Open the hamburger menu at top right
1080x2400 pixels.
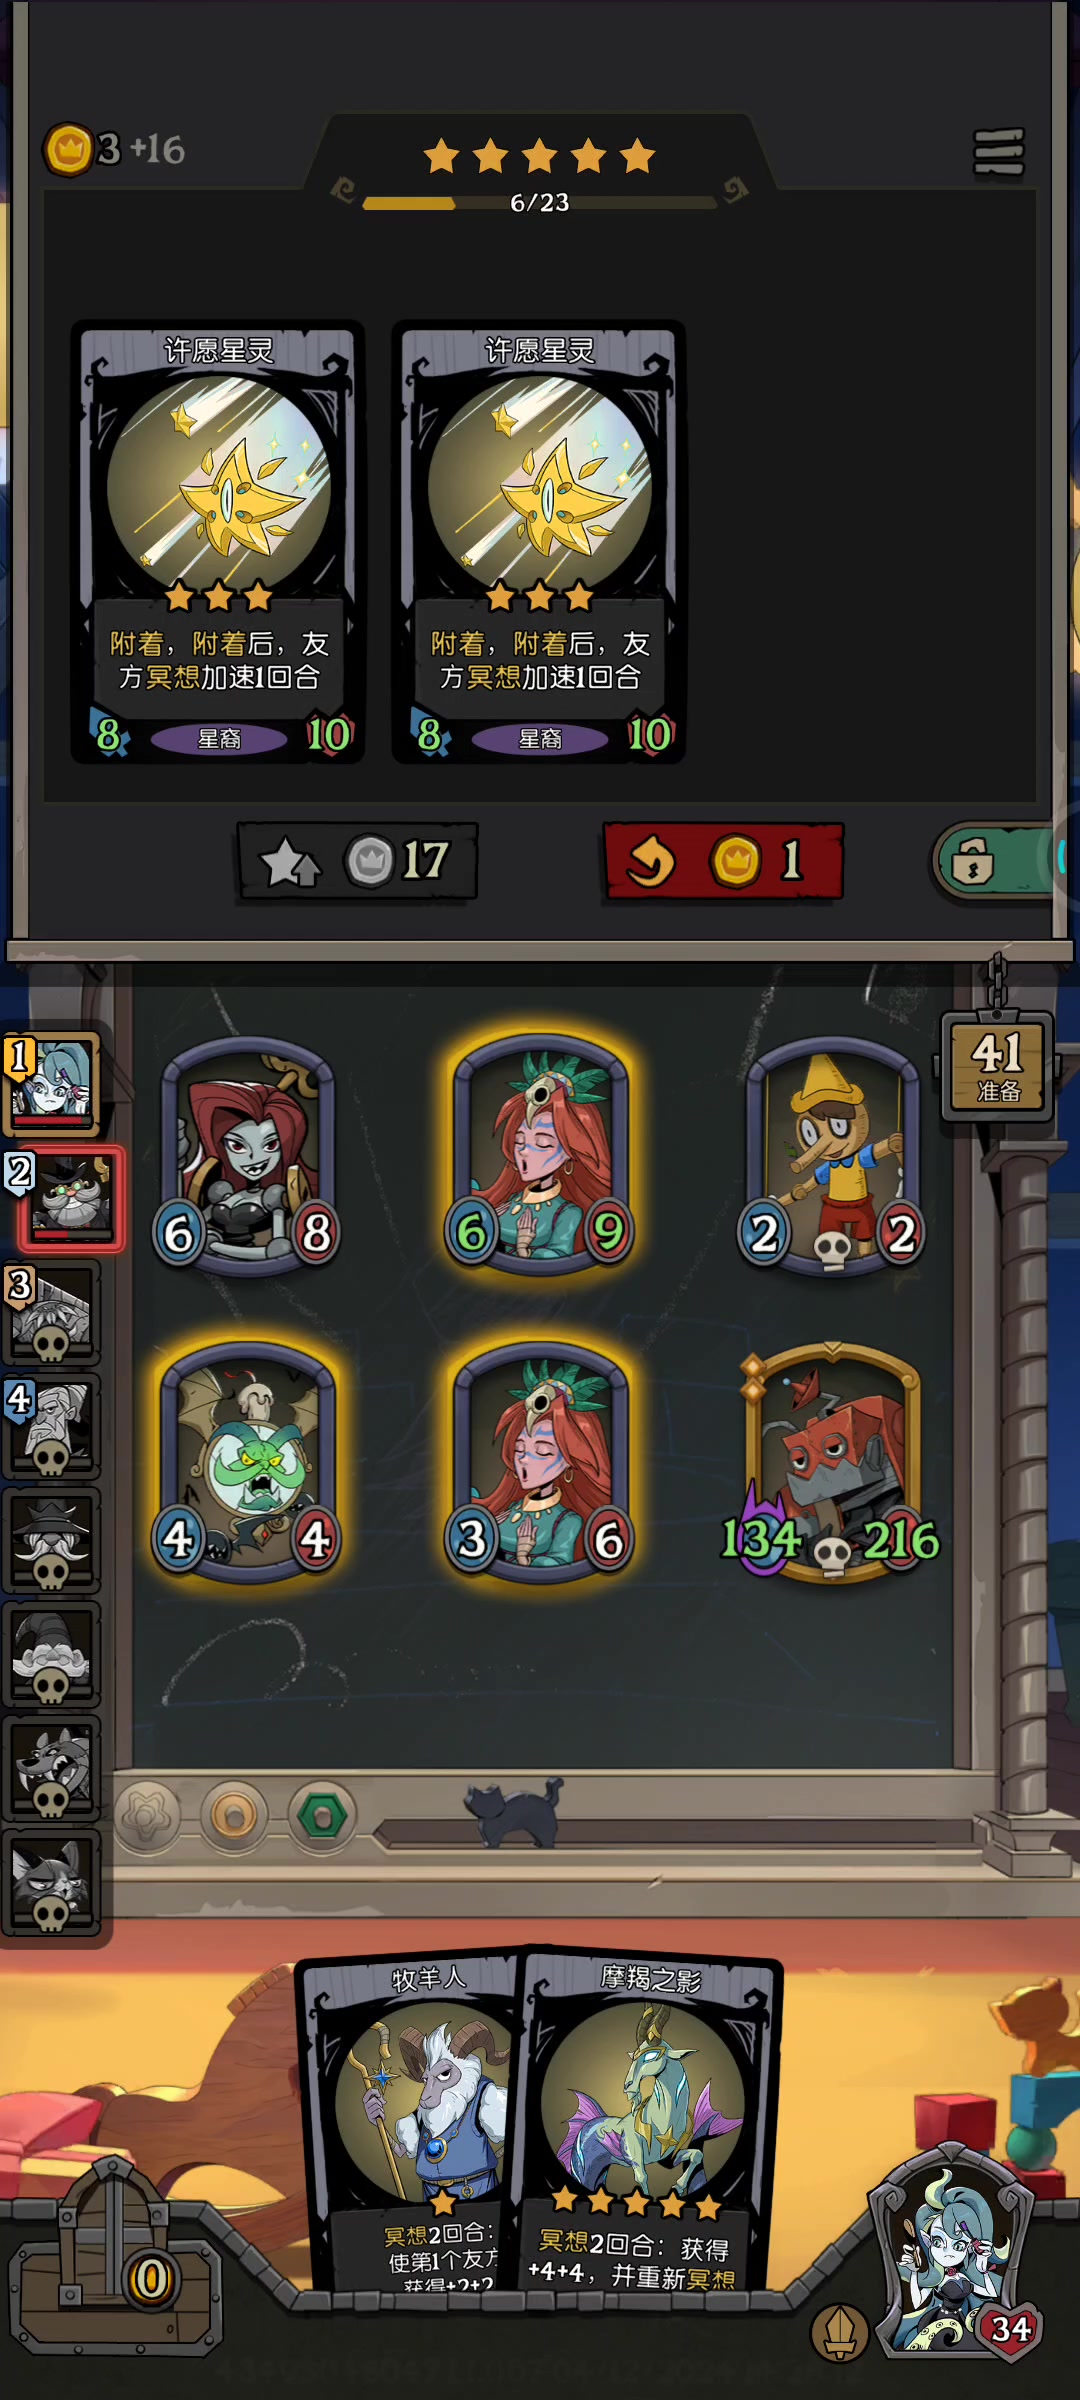tap(998, 152)
